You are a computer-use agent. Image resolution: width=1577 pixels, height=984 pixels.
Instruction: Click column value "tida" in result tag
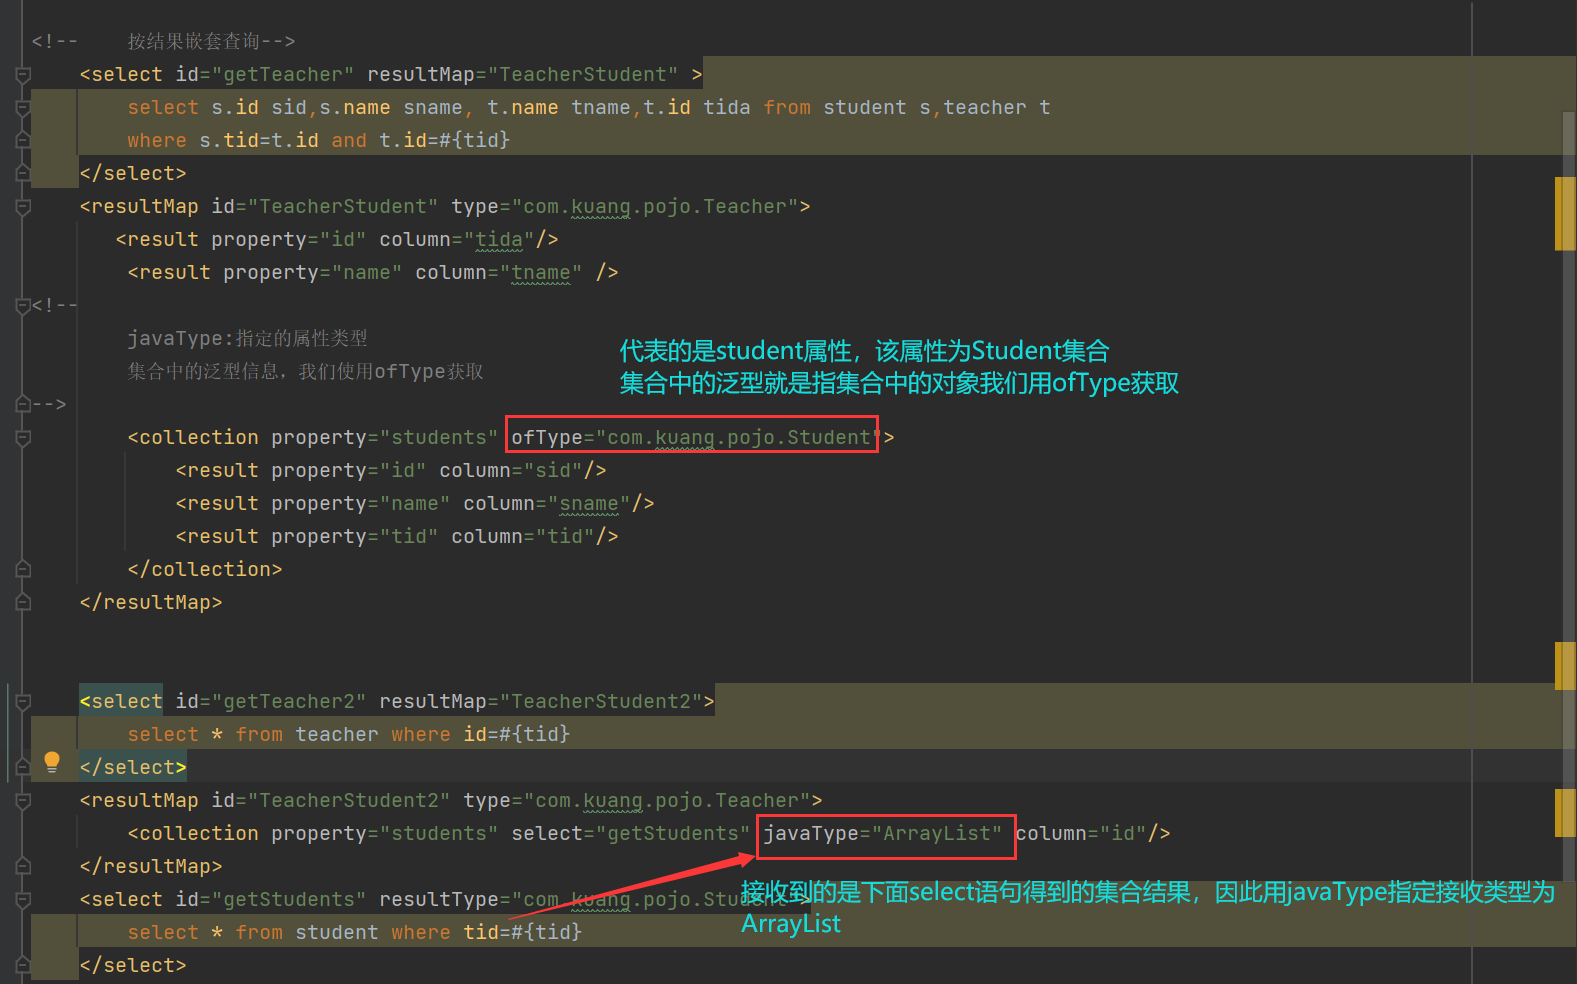(499, 240)
